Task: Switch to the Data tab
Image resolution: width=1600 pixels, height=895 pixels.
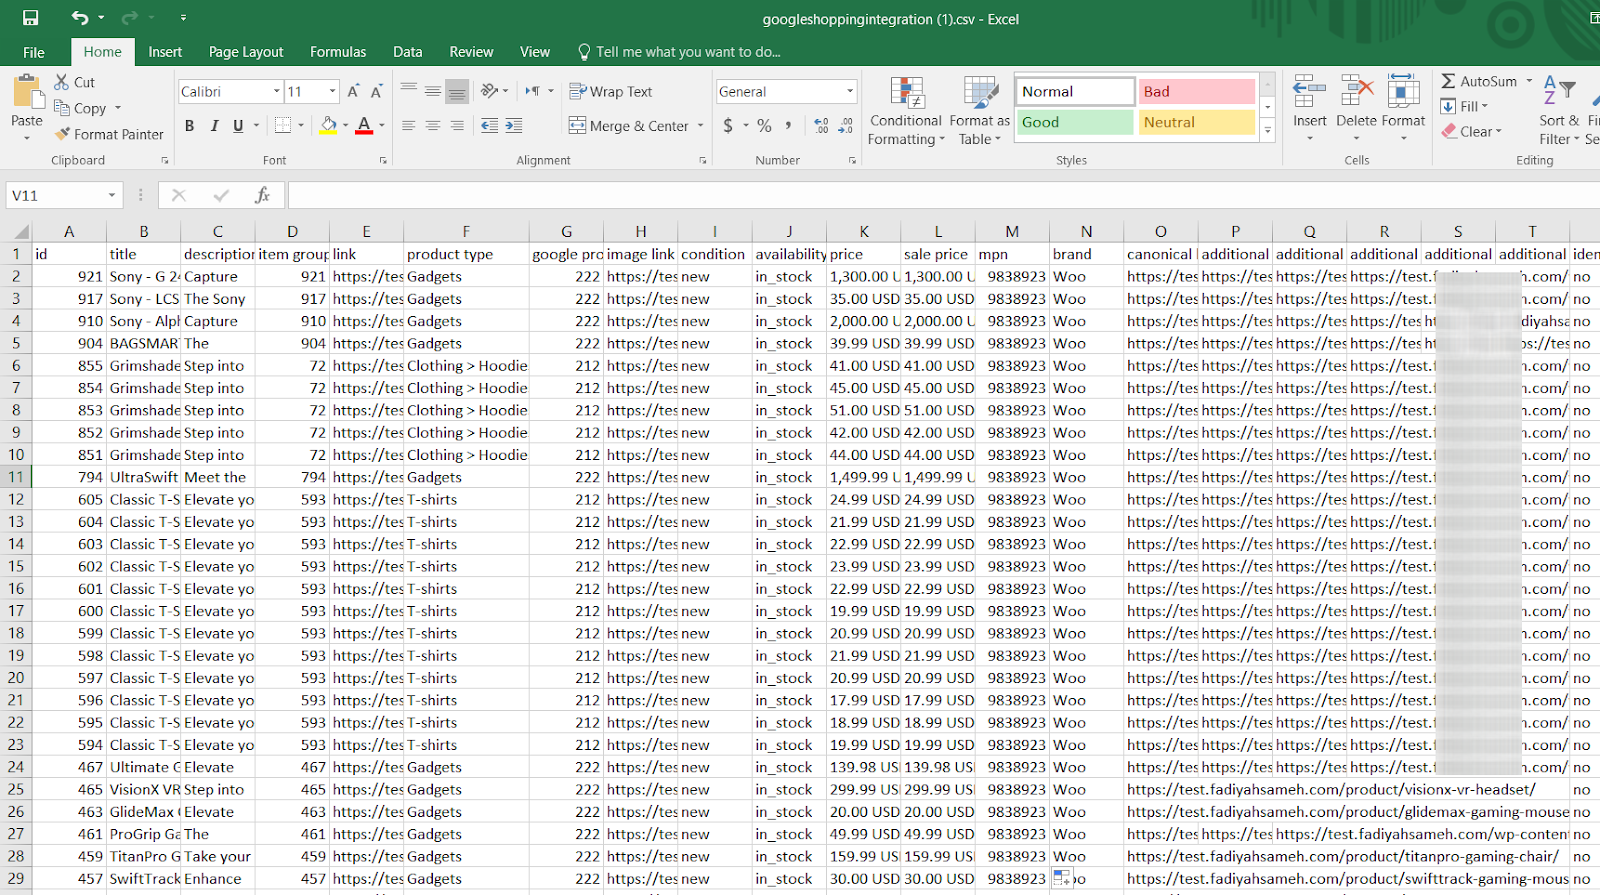Action: [407, 52]
